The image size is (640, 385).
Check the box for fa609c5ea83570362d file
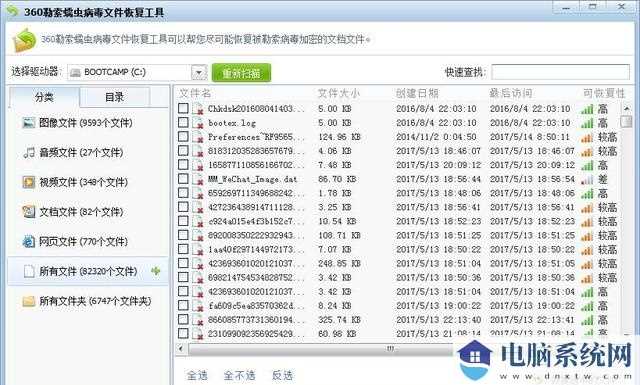point(183,305)
